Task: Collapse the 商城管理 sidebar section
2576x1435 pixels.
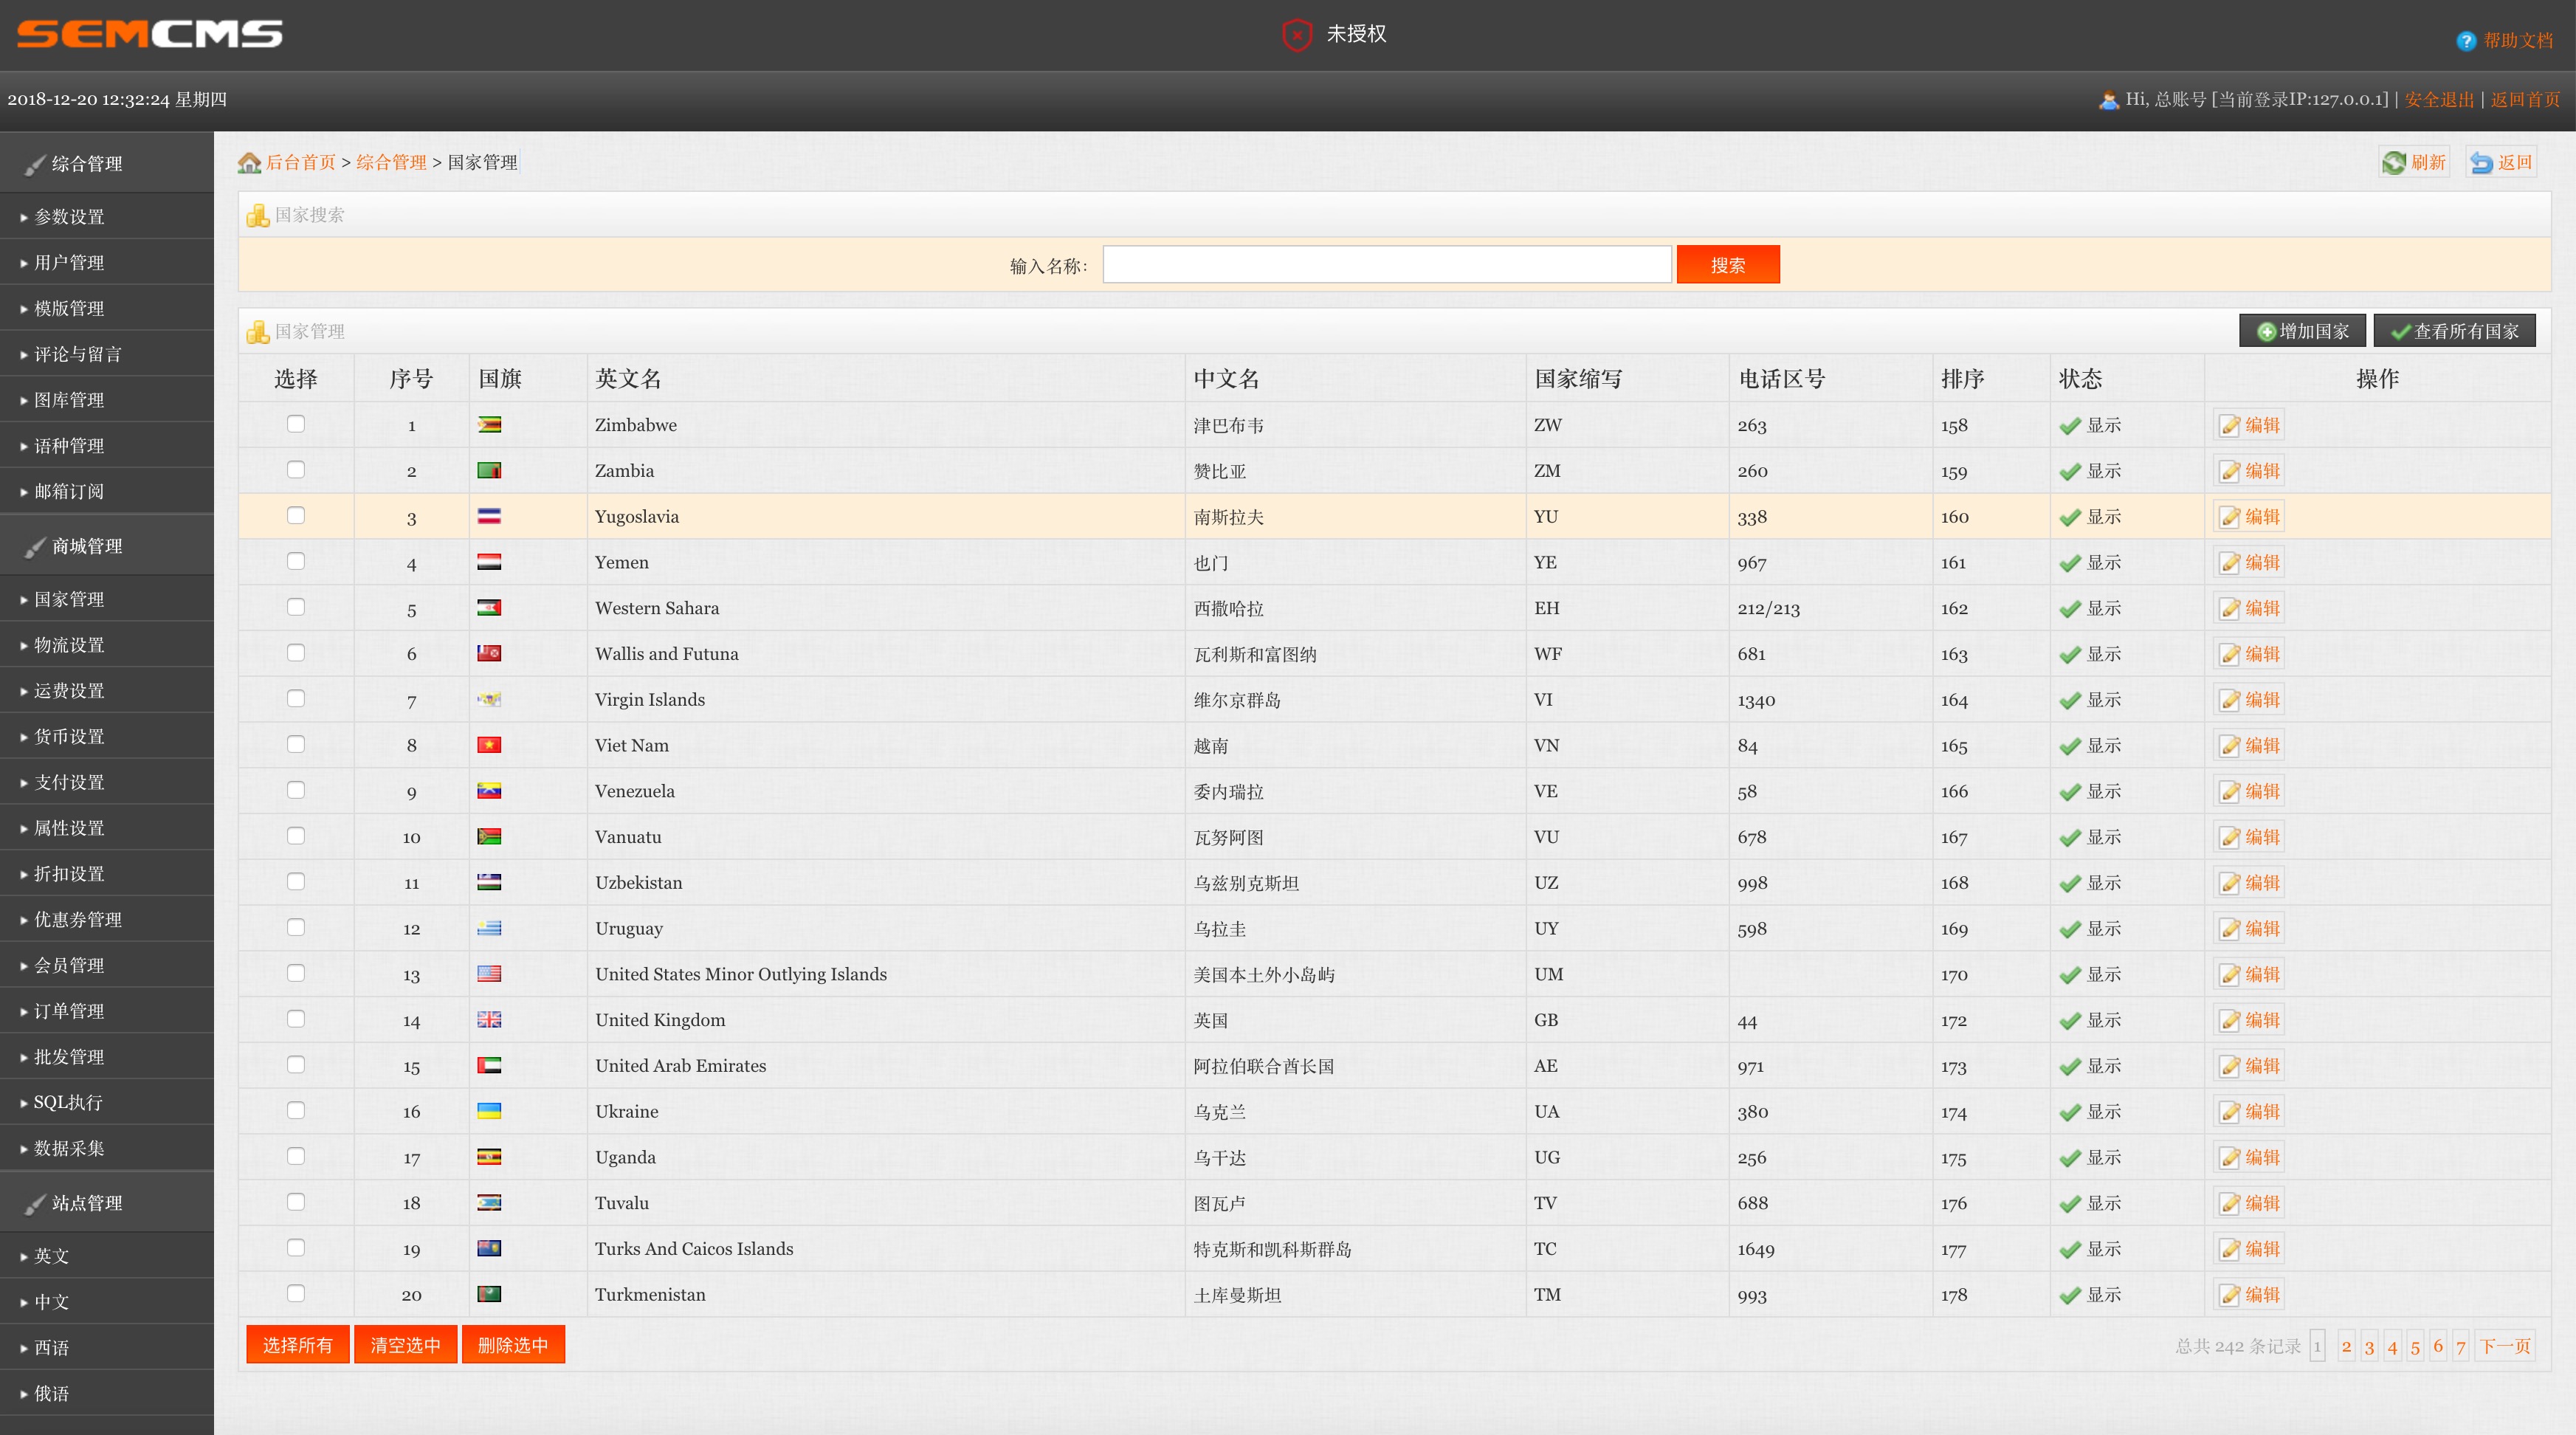Action: tap(88, 546)
